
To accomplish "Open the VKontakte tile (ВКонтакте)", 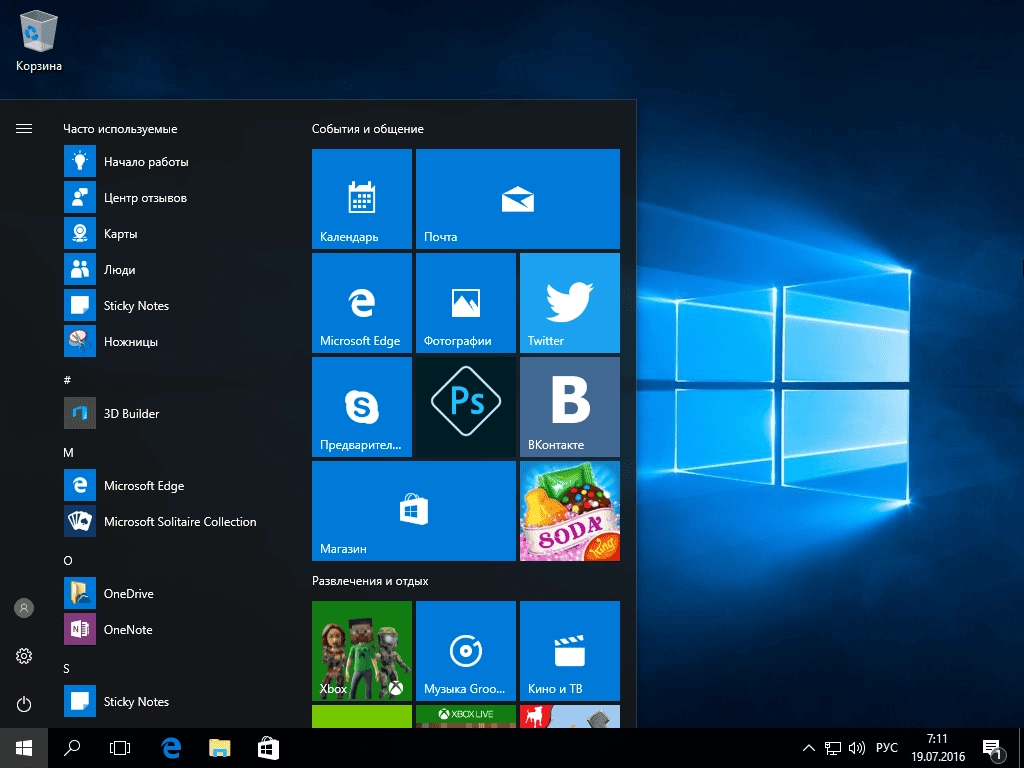I will coord(569,407).
